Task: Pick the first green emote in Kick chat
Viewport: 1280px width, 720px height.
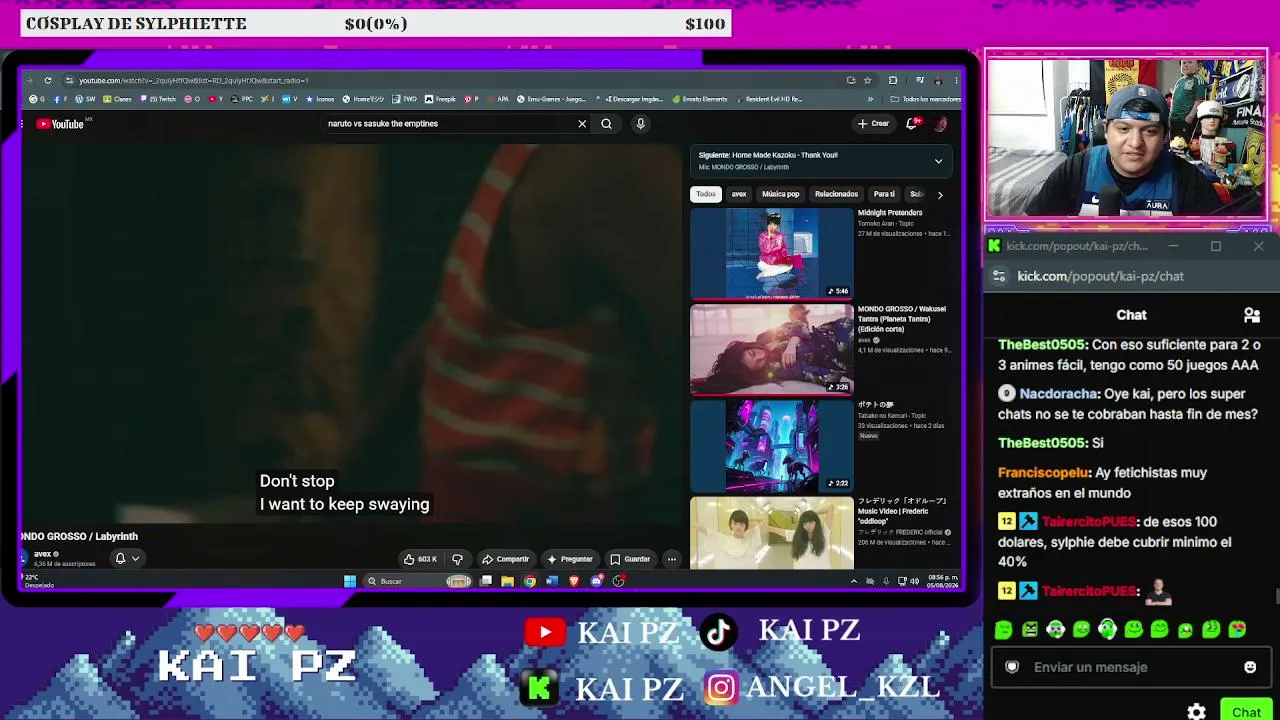Action: pyautogui.click(x=1003, y=629)
